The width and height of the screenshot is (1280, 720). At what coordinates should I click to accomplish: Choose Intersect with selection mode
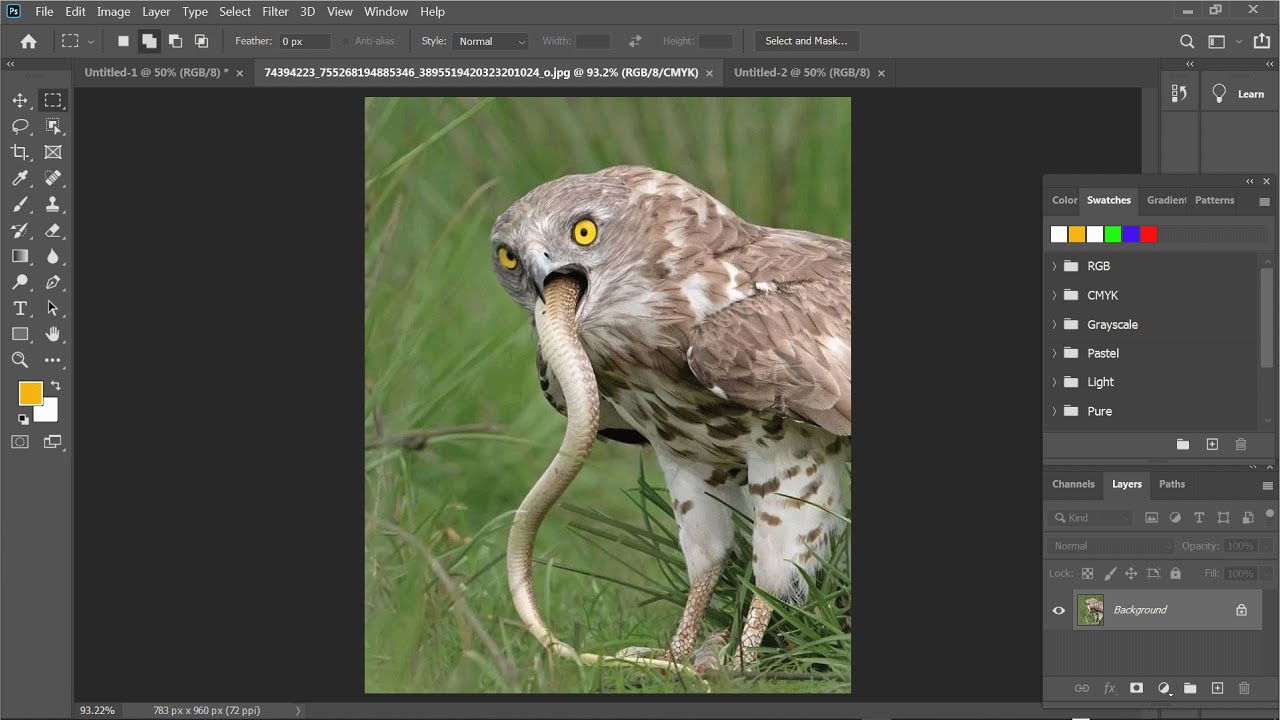201,41
